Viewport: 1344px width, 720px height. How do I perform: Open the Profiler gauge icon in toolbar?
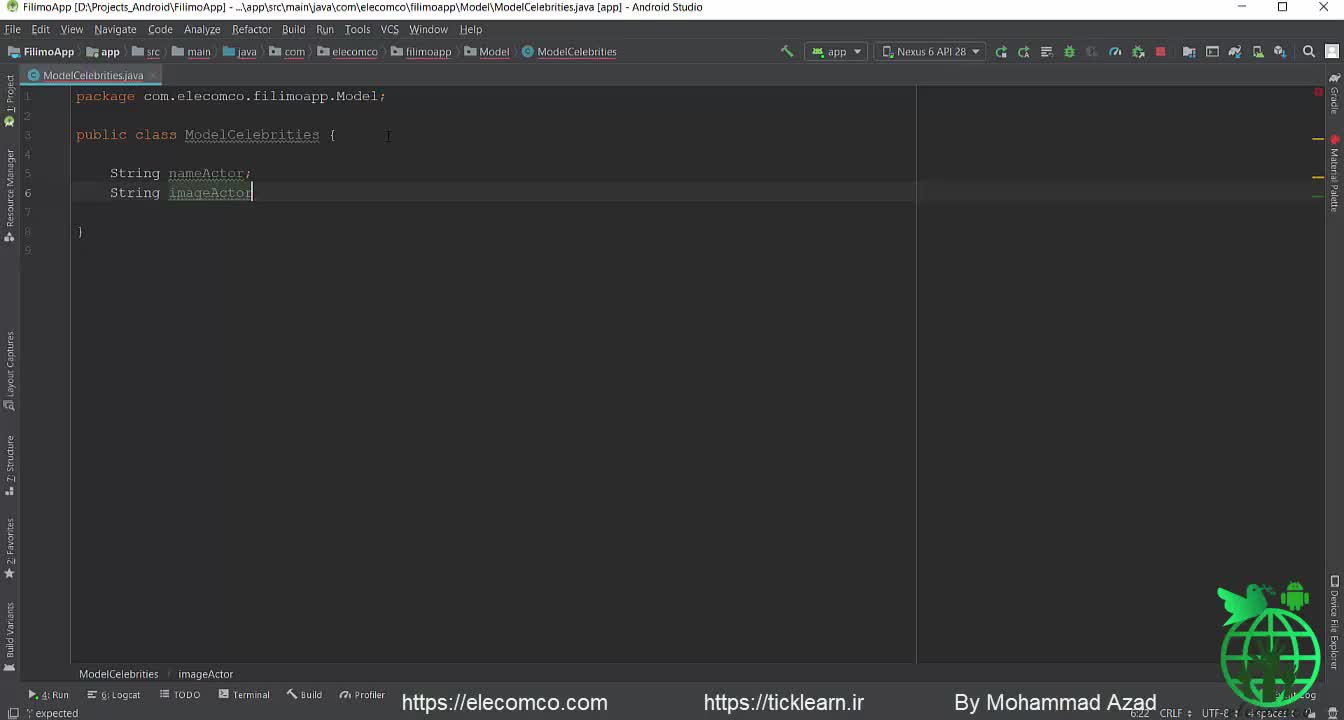coord(1115,52)
